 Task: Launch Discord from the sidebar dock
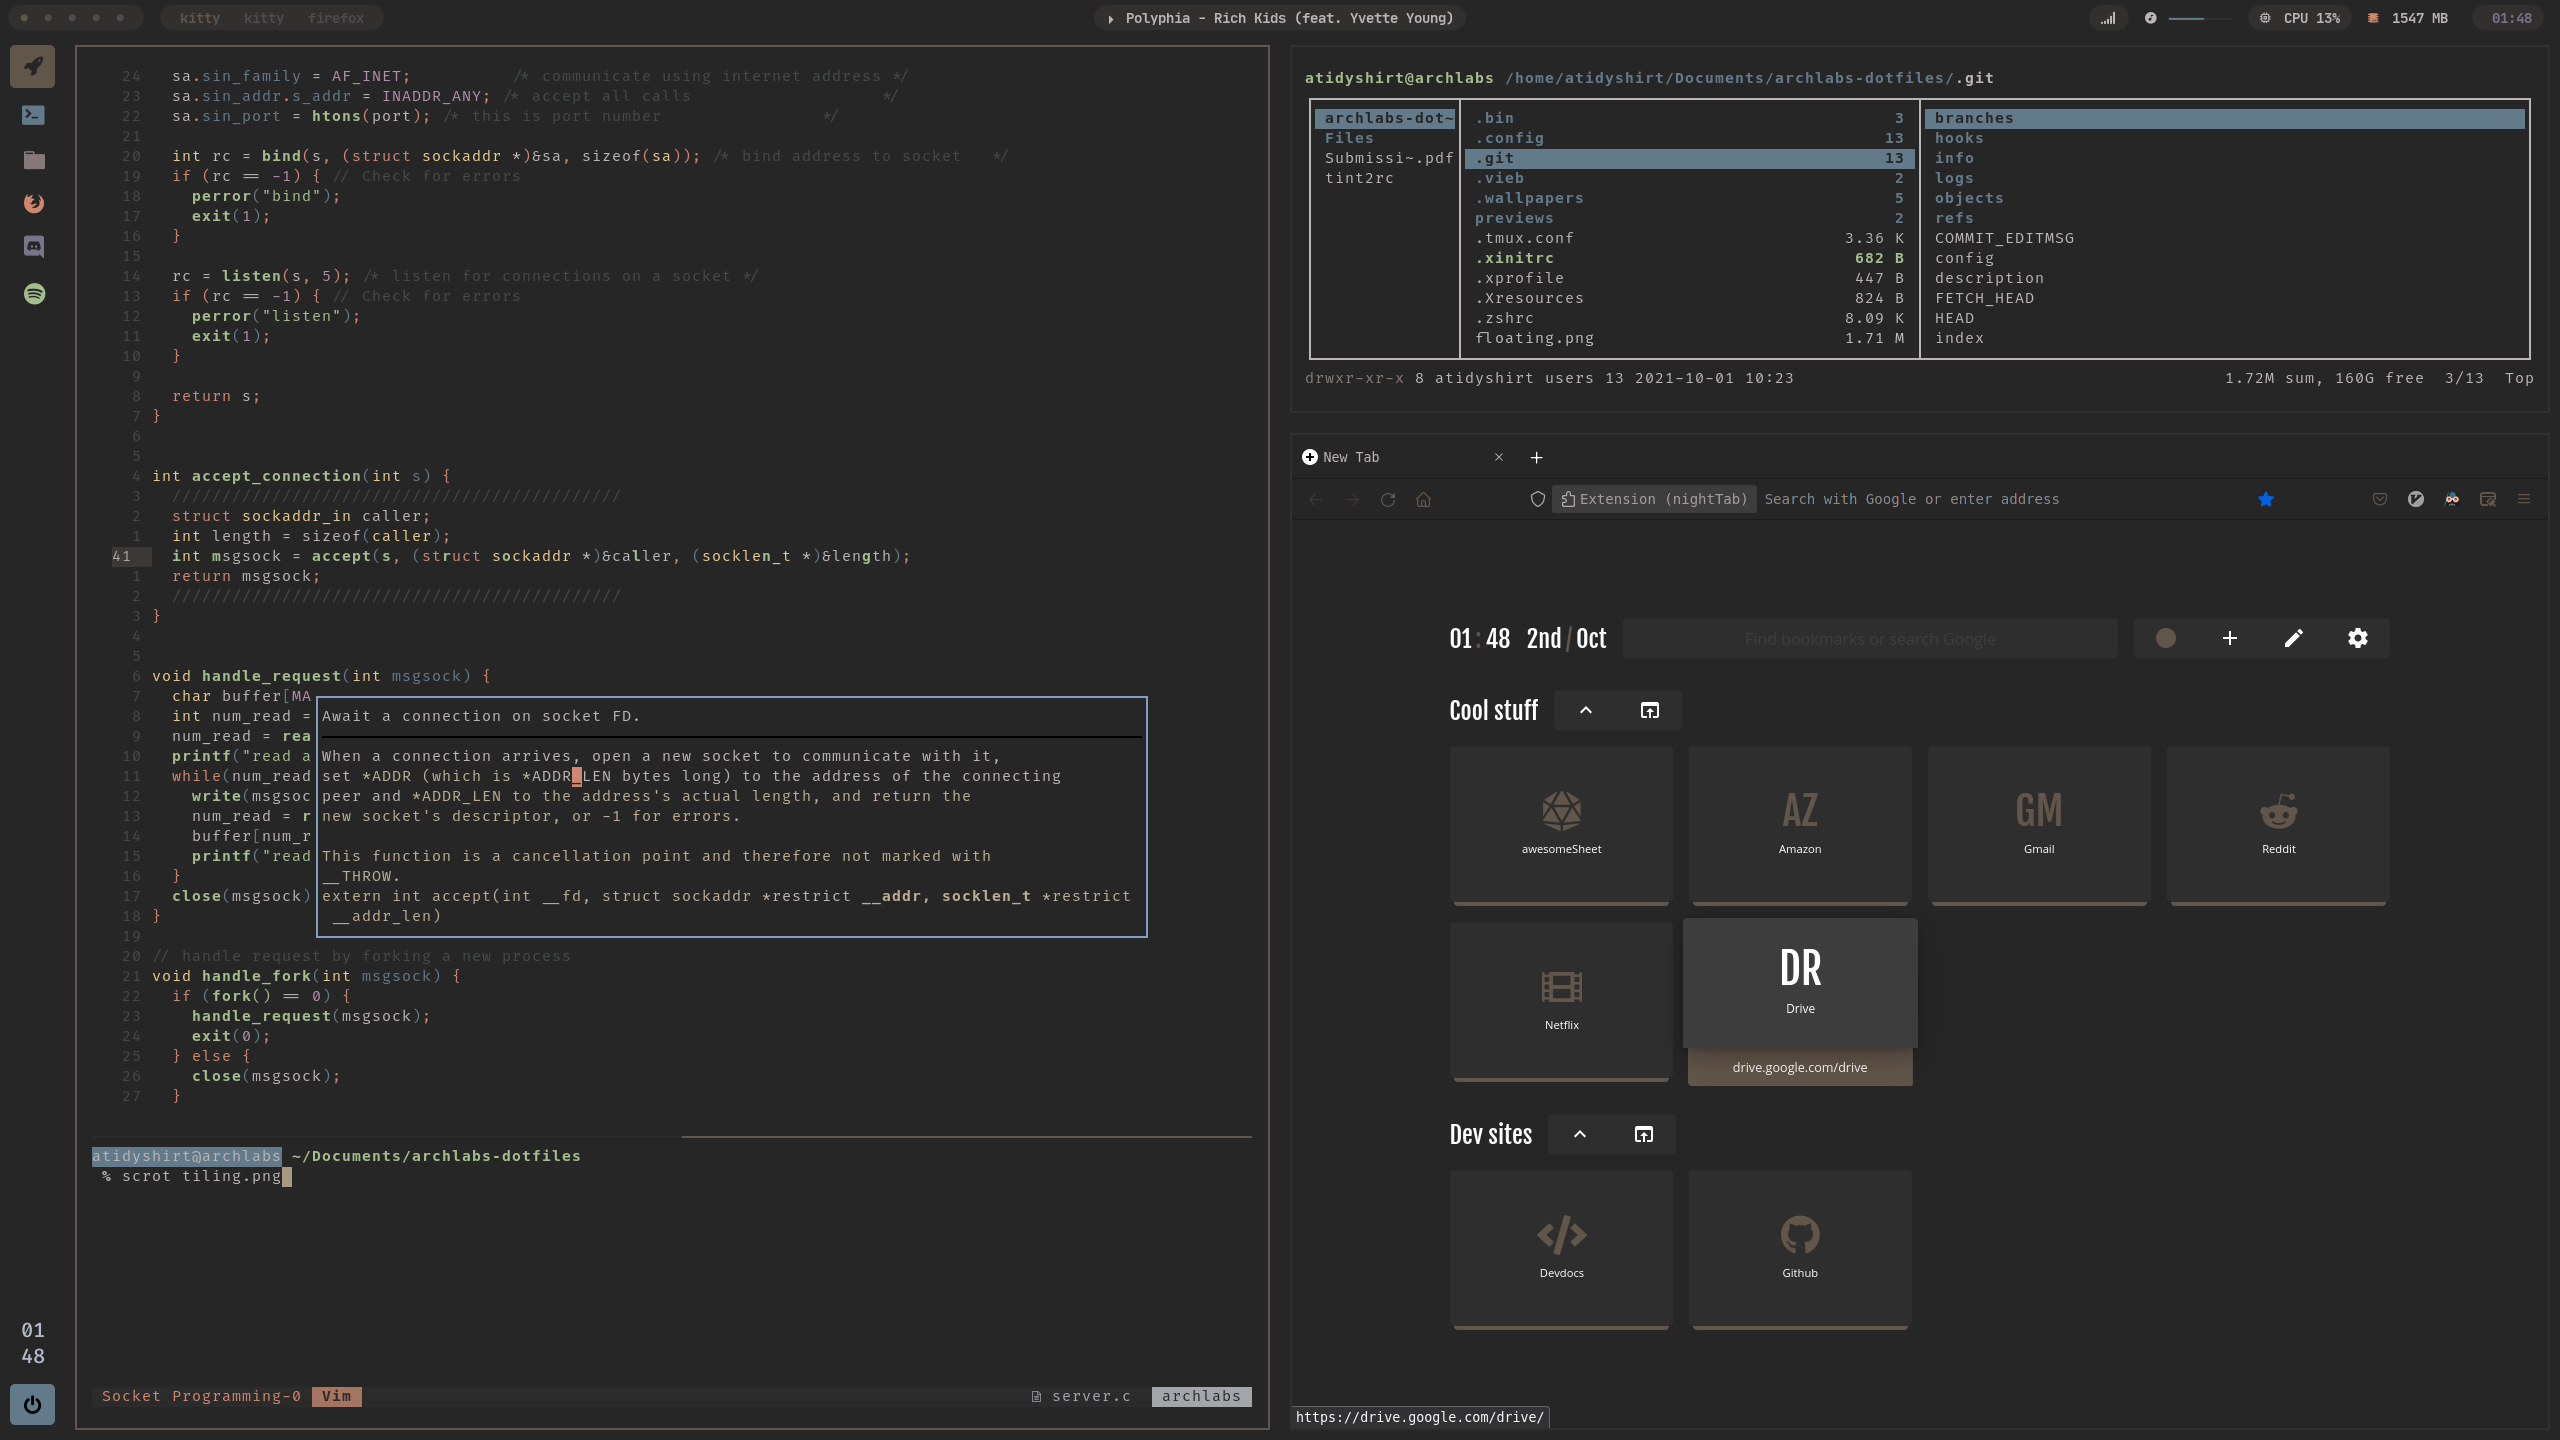point(34,246)
